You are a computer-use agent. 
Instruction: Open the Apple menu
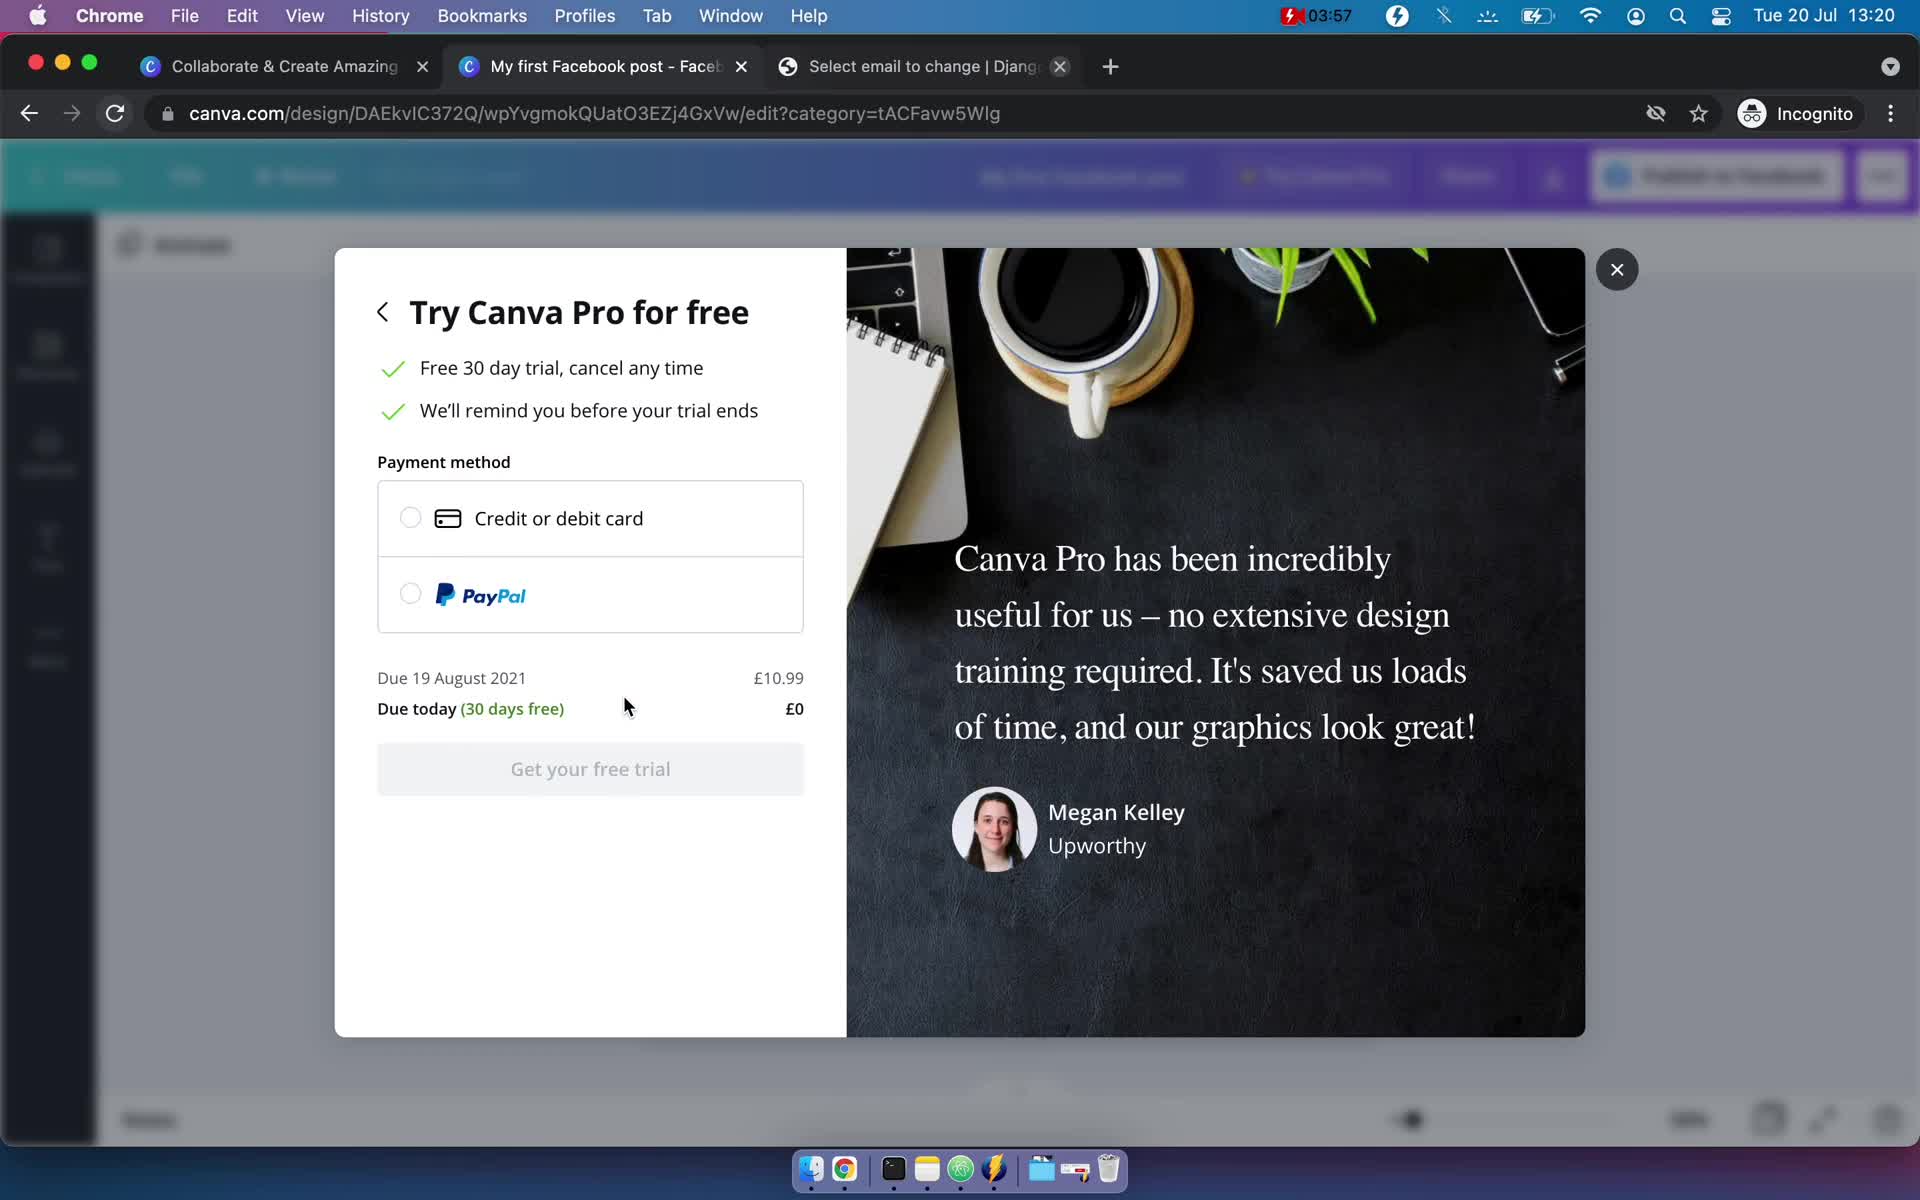pos(37,16)
